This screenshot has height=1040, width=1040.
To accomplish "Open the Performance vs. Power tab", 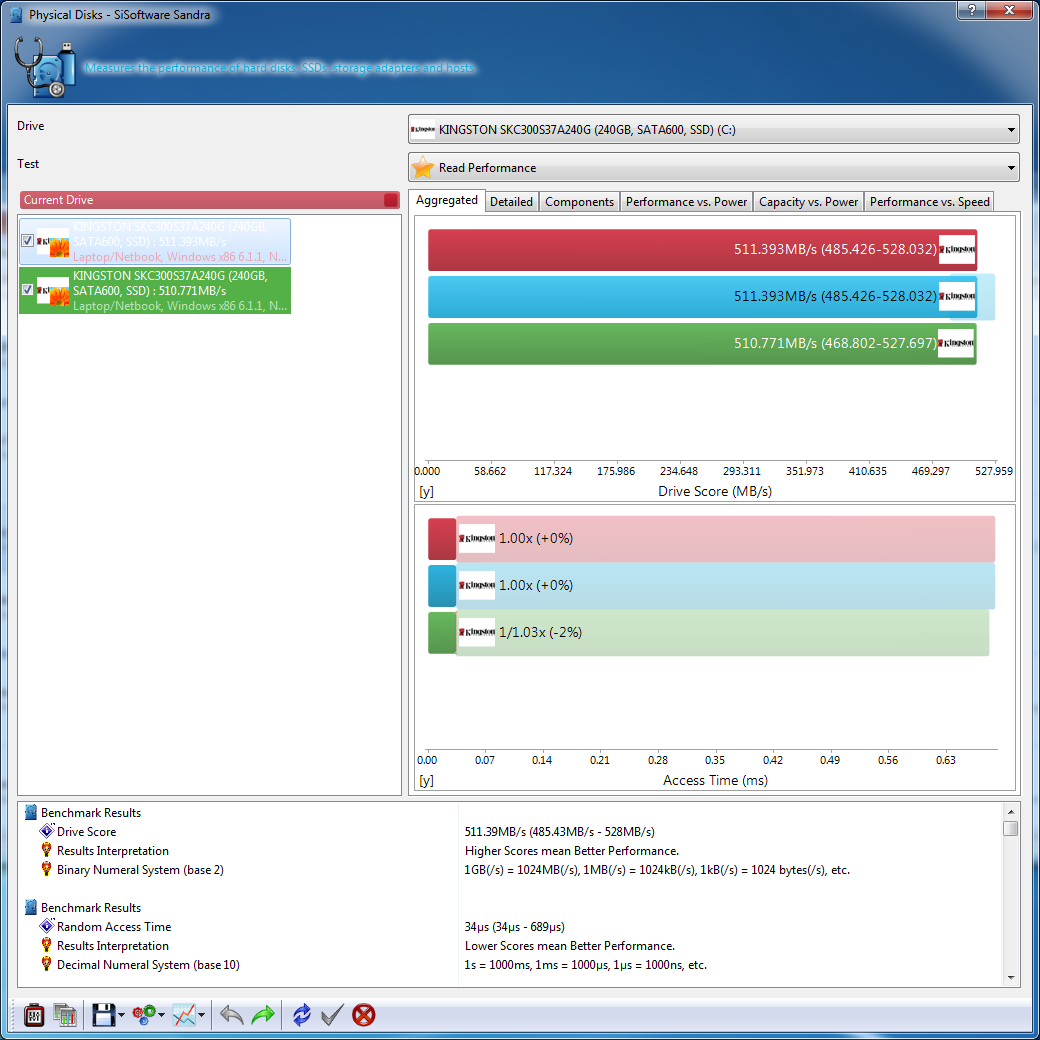I will tap(686, 202).
